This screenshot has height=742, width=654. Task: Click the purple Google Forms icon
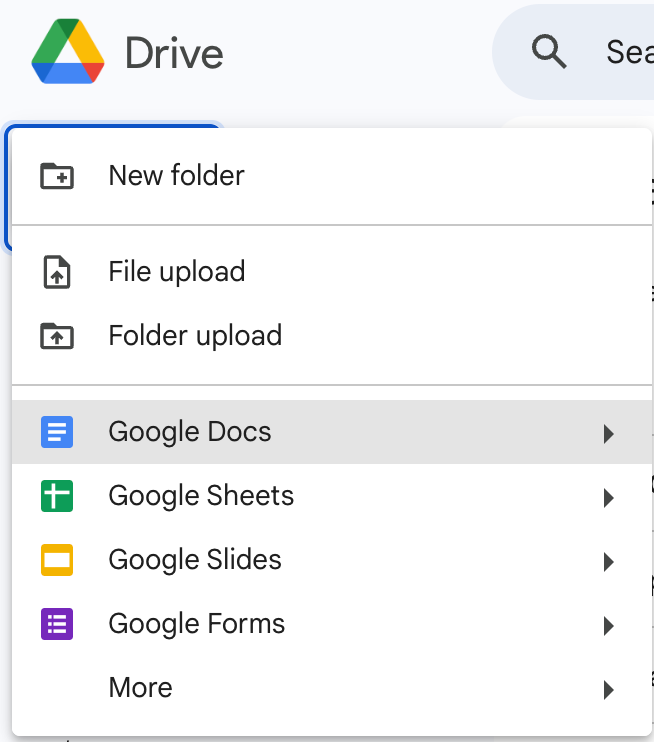point(57,624)
